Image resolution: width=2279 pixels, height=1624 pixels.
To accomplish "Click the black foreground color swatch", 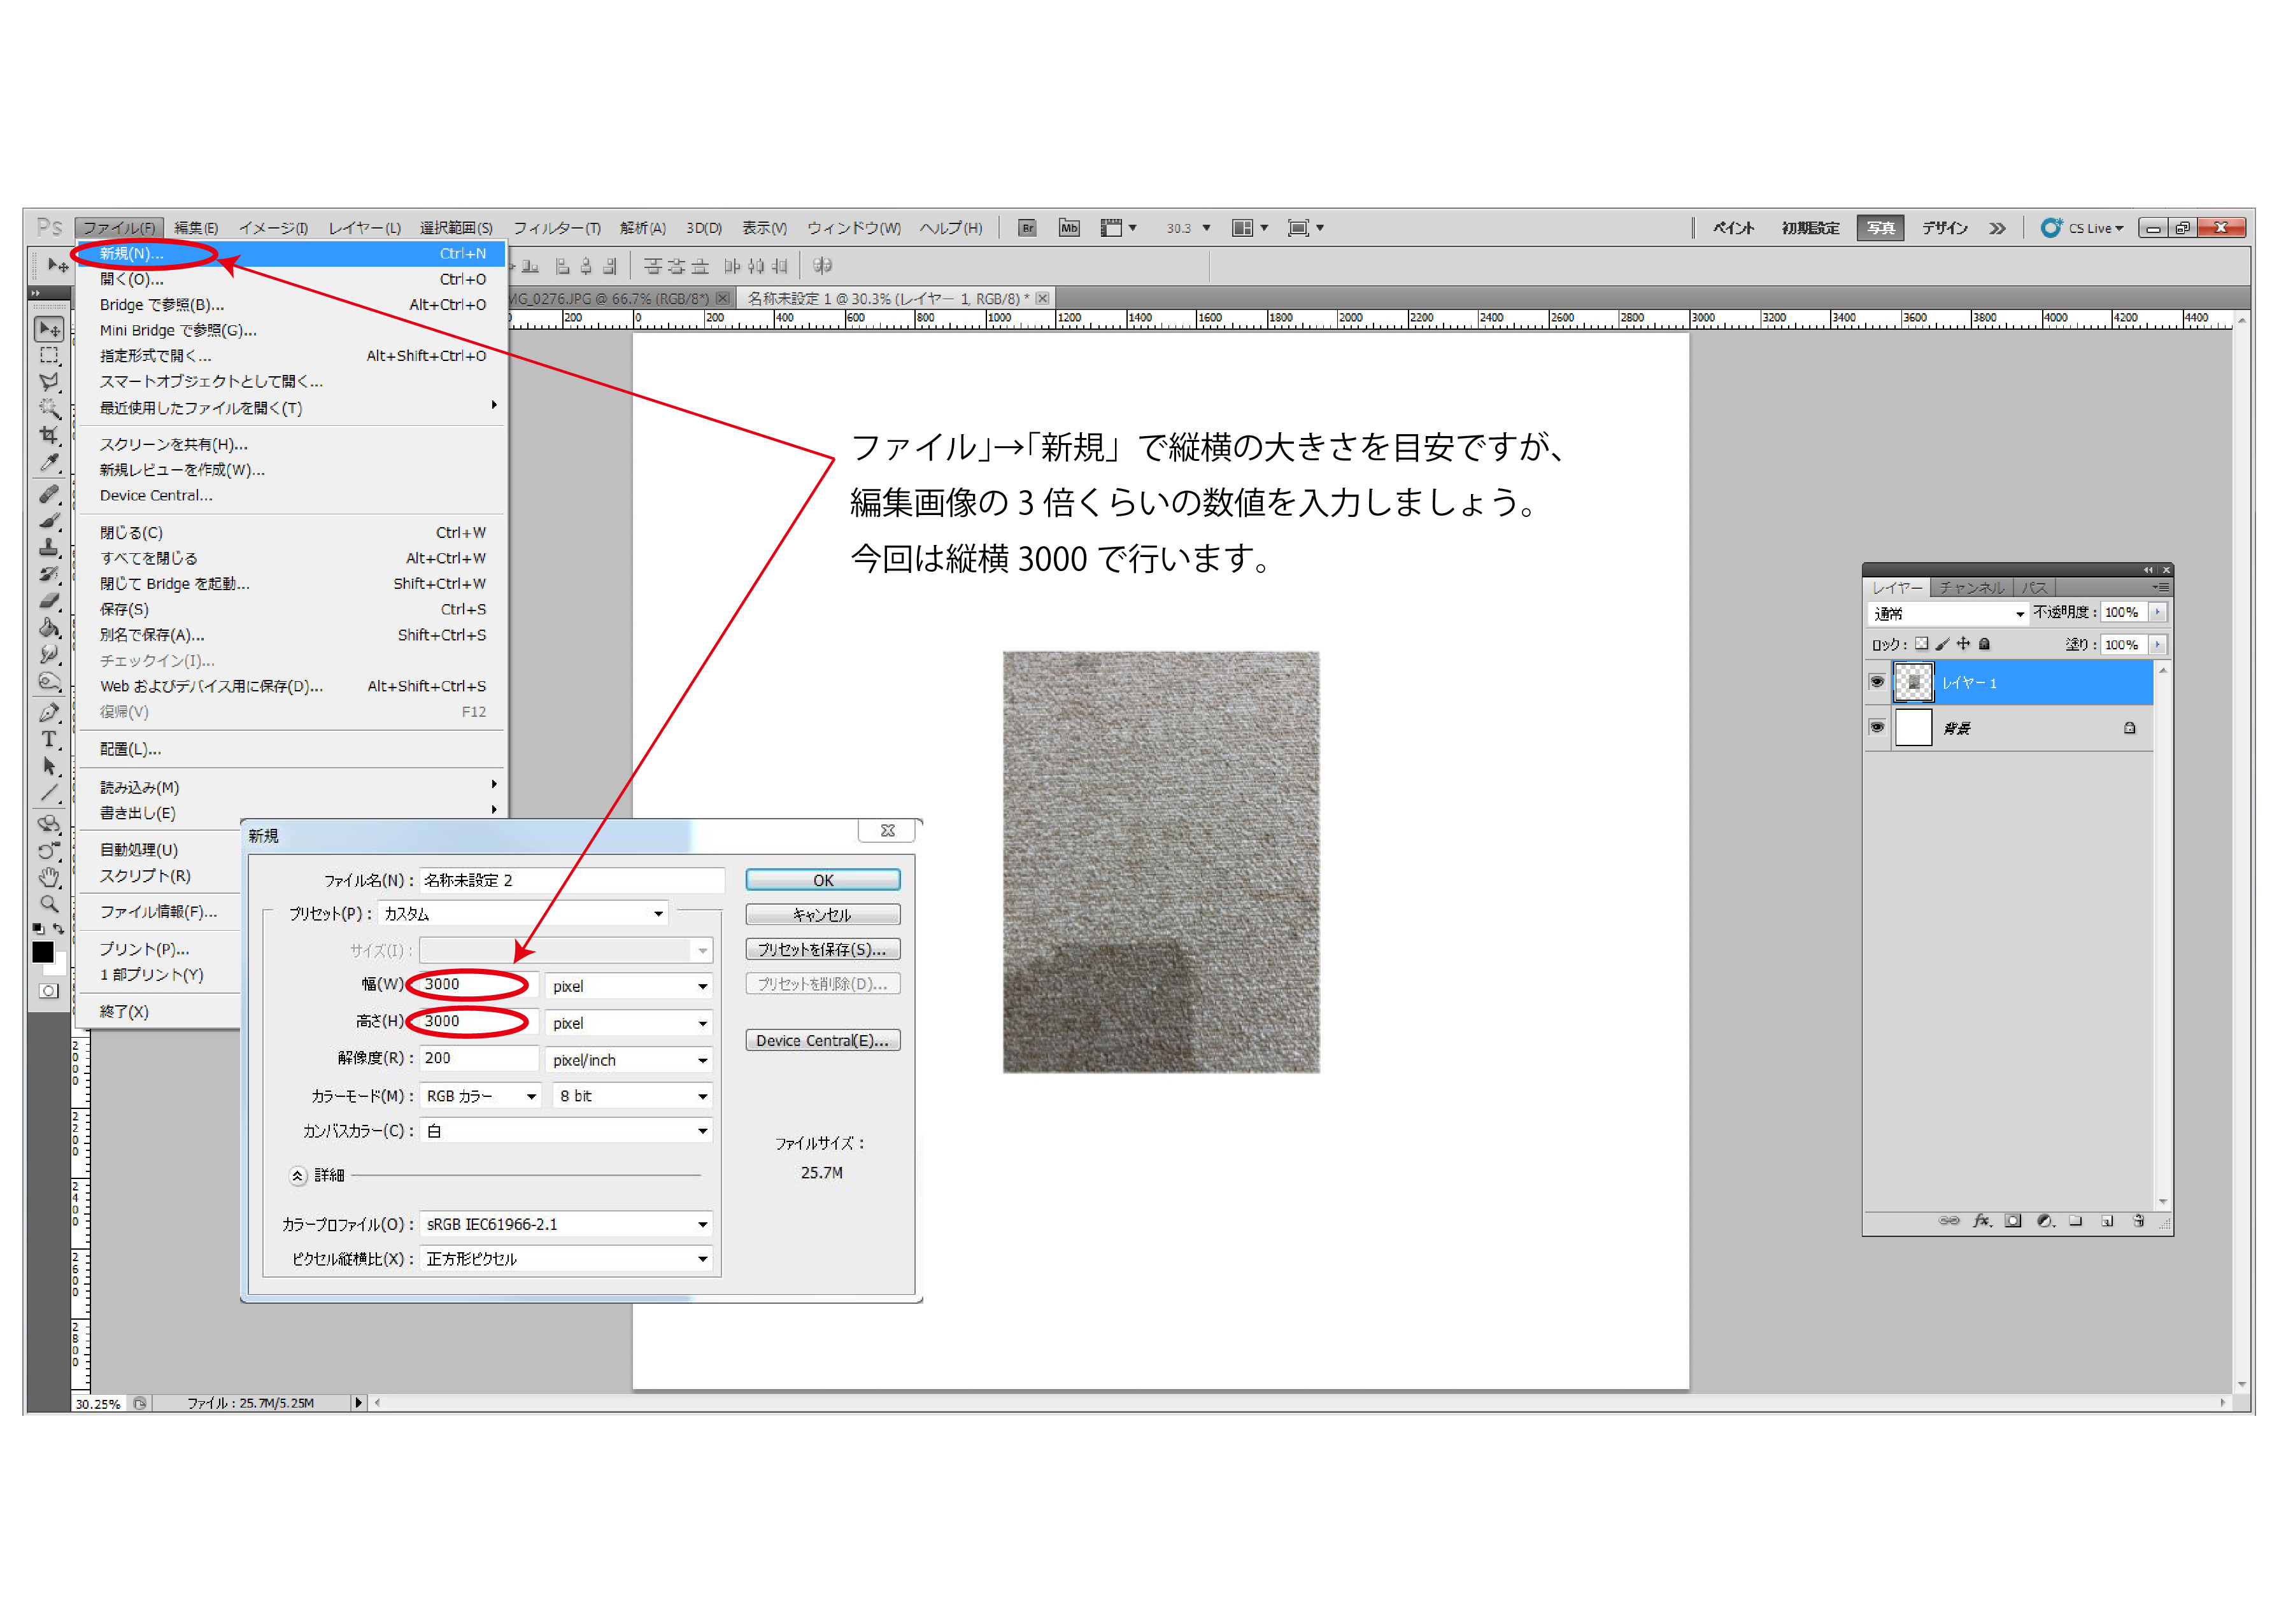I will tap(42, 952).
